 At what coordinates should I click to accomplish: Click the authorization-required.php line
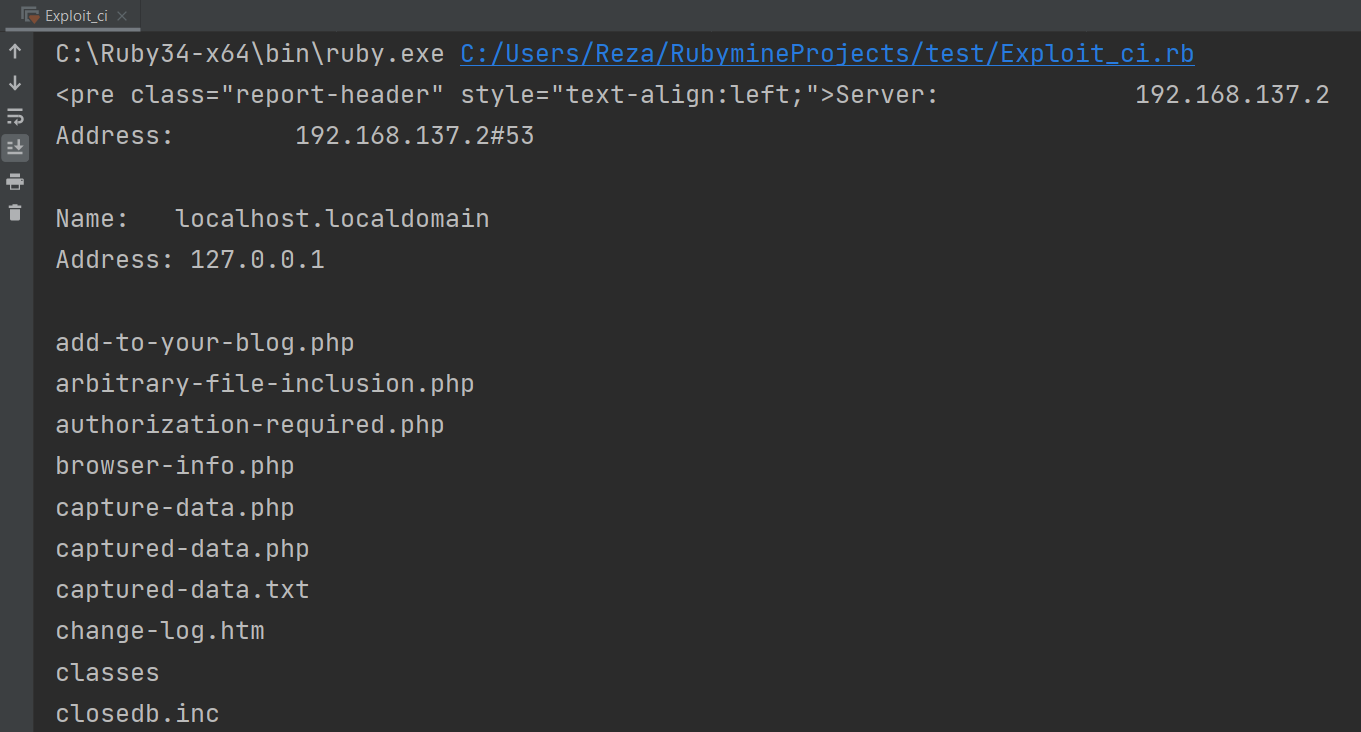[250, 425]
